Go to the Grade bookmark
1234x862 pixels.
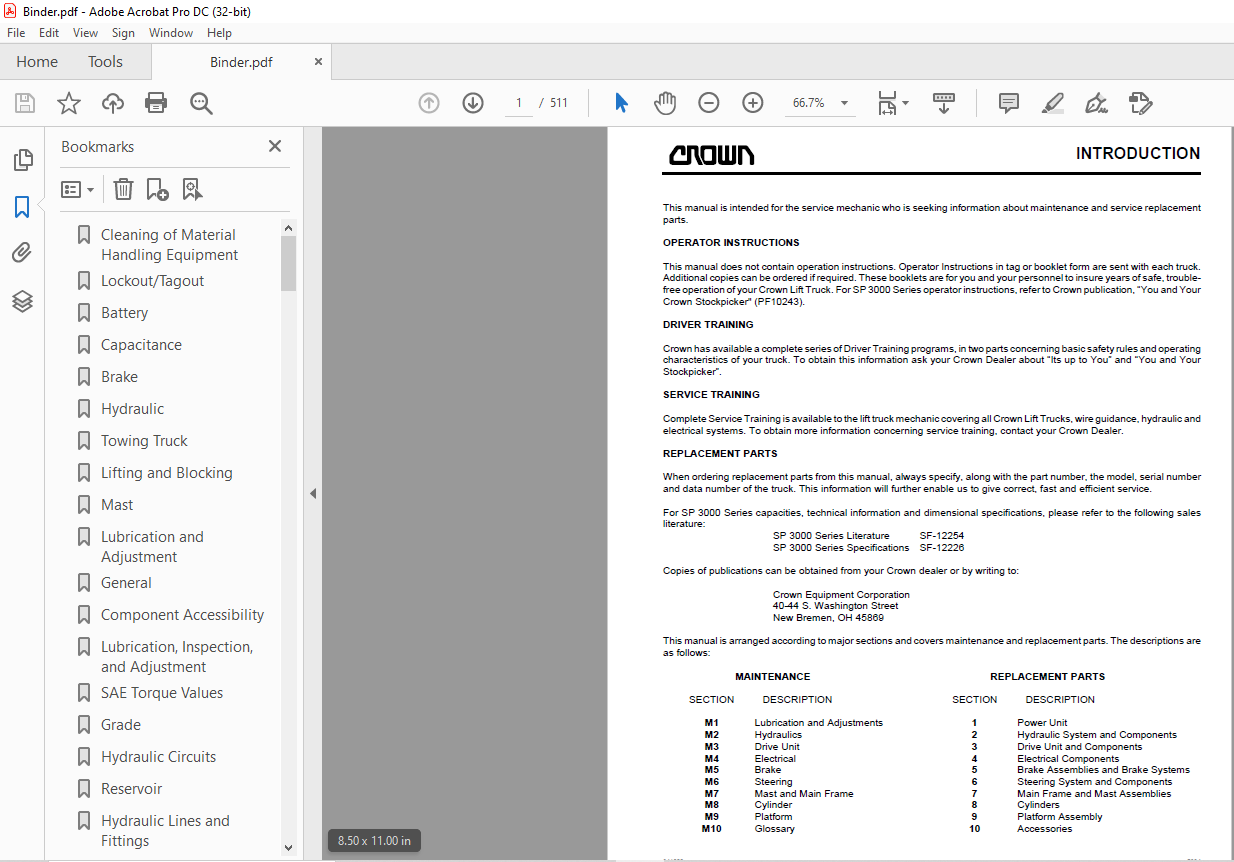[x=121, y=725]
